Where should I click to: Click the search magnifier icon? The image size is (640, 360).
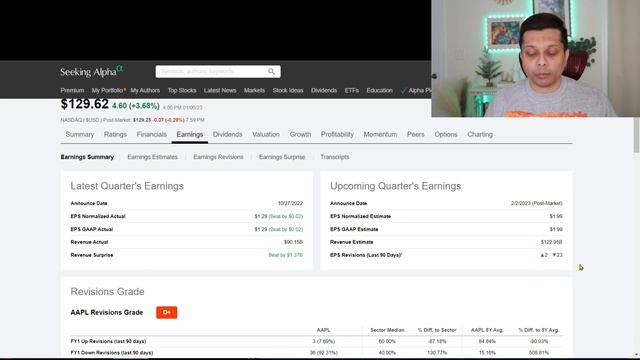point(271,71)
